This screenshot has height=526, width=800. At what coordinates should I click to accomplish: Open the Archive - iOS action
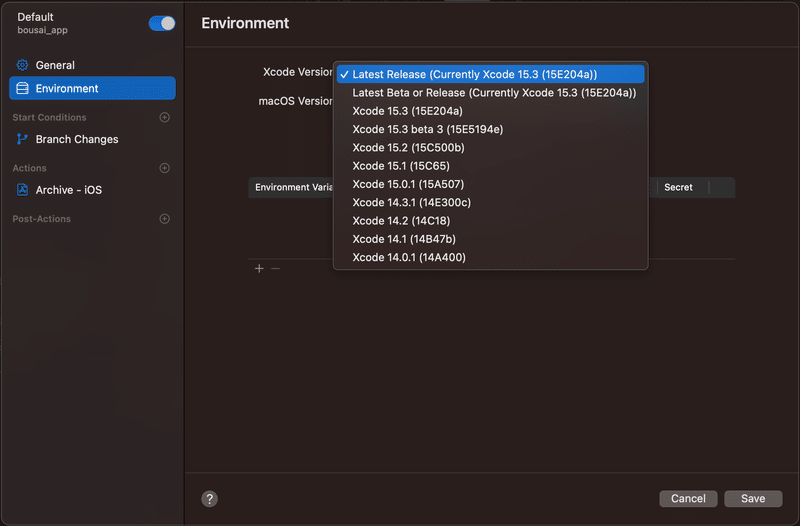[68, 190]
